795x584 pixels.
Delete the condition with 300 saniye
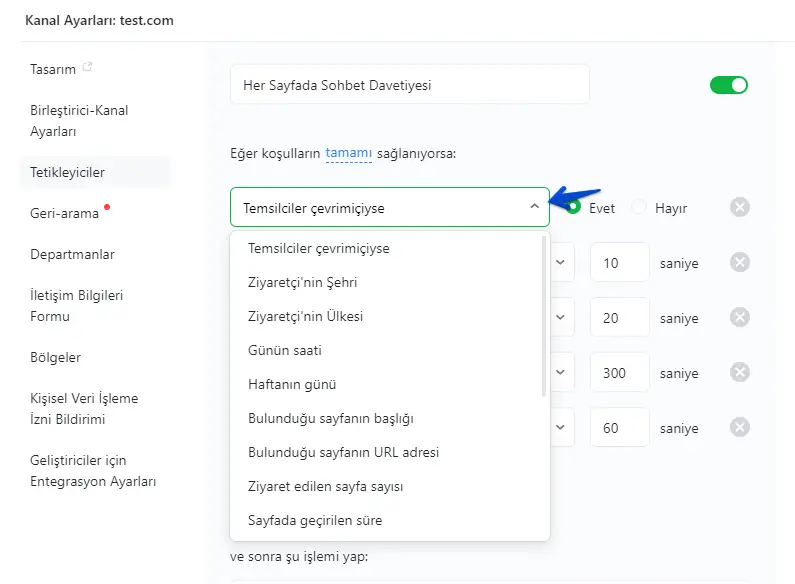pyautogui.click(x=739, y=372)
